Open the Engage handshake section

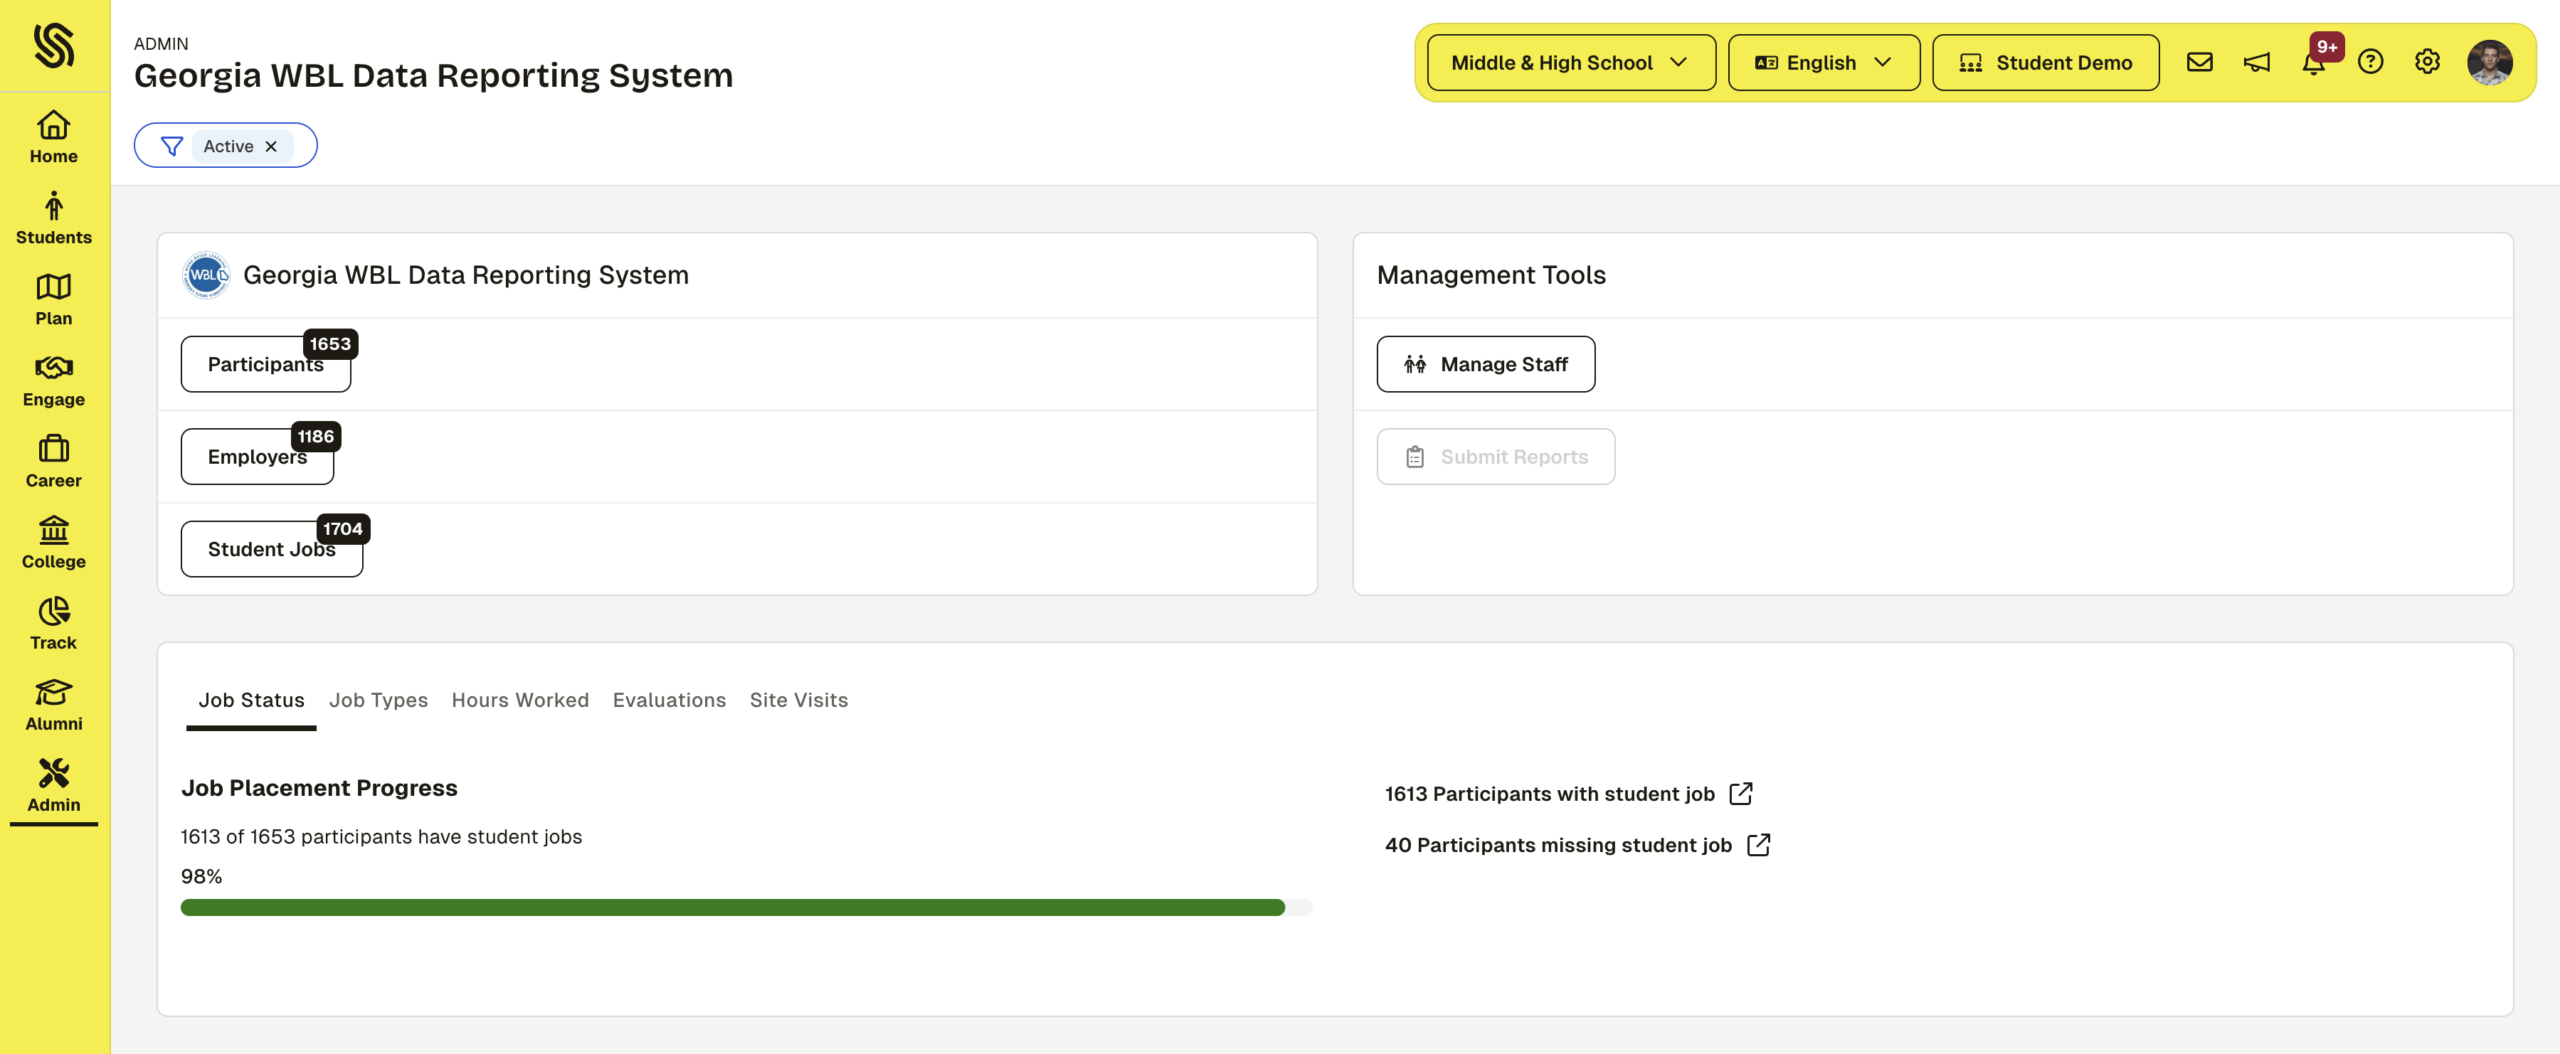[x=54, y=380]
